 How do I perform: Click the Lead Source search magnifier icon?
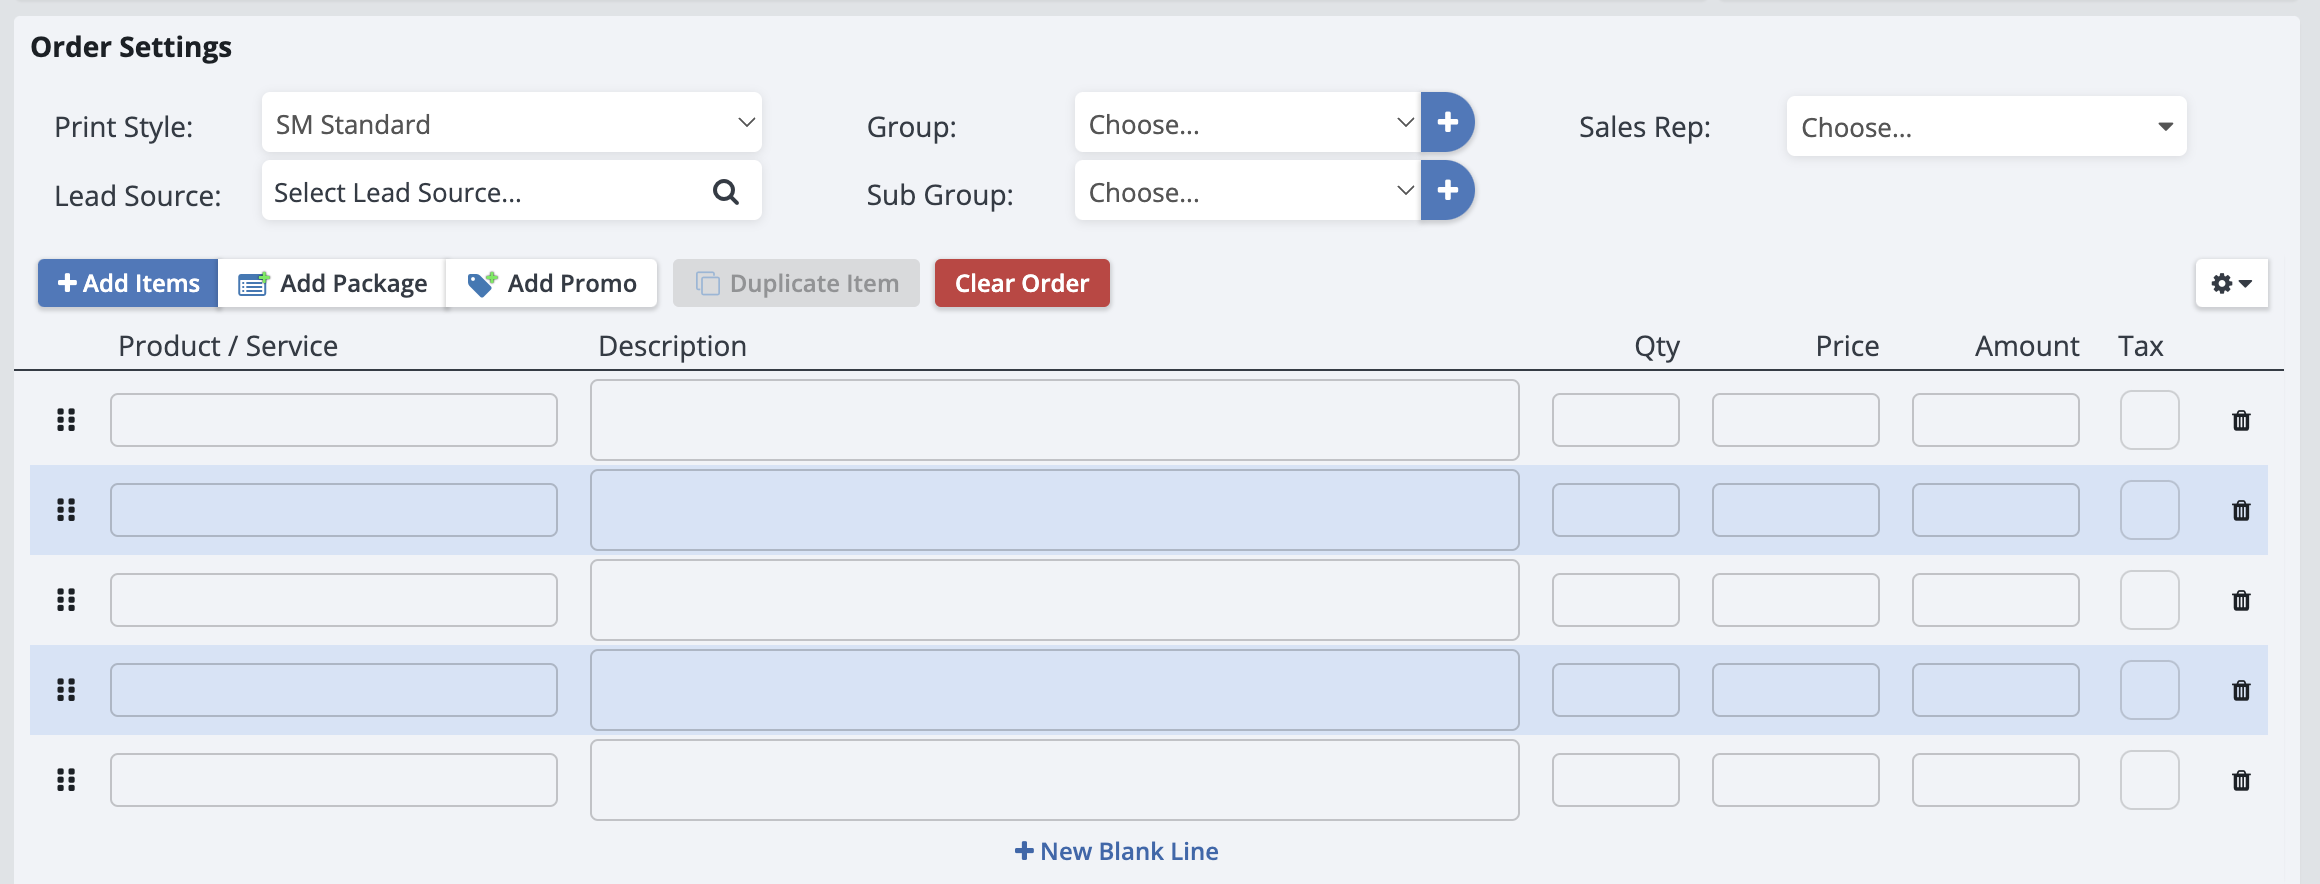point(726,192)
